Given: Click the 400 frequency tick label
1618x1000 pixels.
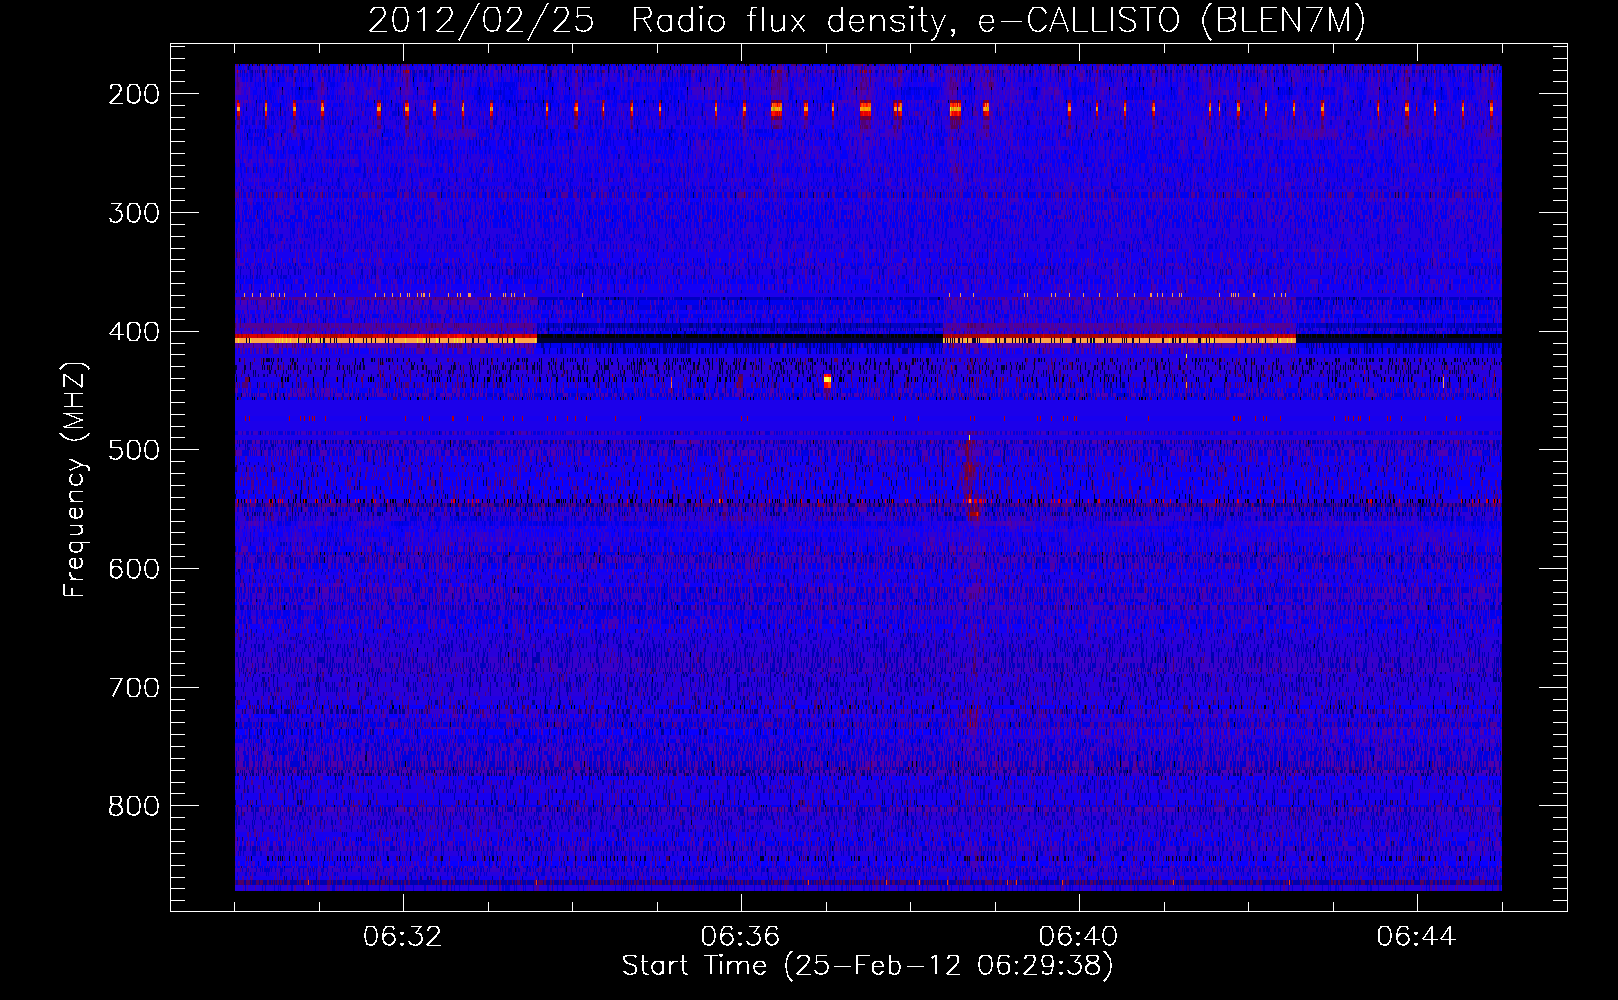Looking at the screenshot, I should pos(134,332).
